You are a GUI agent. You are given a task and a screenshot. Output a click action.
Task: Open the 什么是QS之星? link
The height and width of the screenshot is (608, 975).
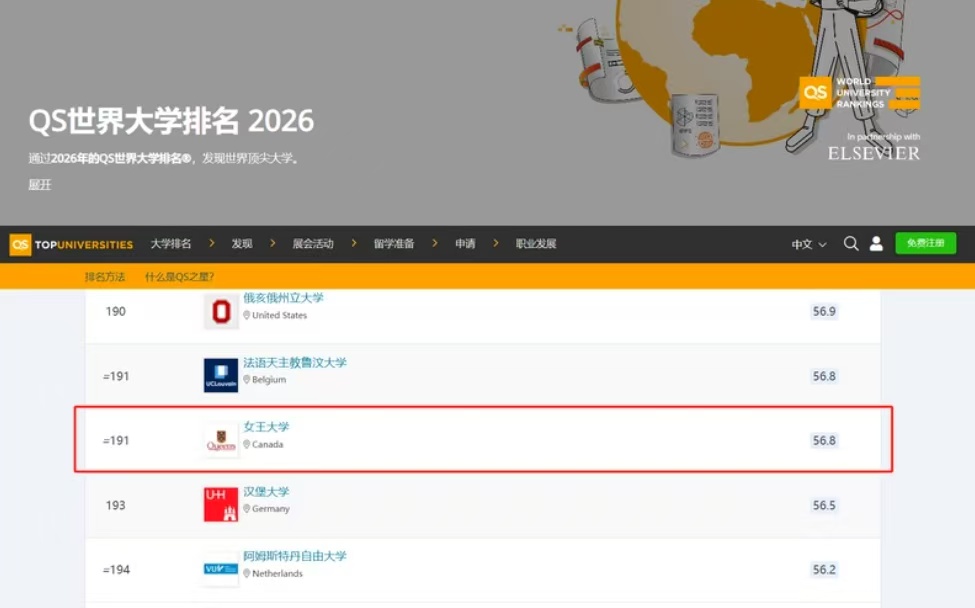click(x=179, y=277)
